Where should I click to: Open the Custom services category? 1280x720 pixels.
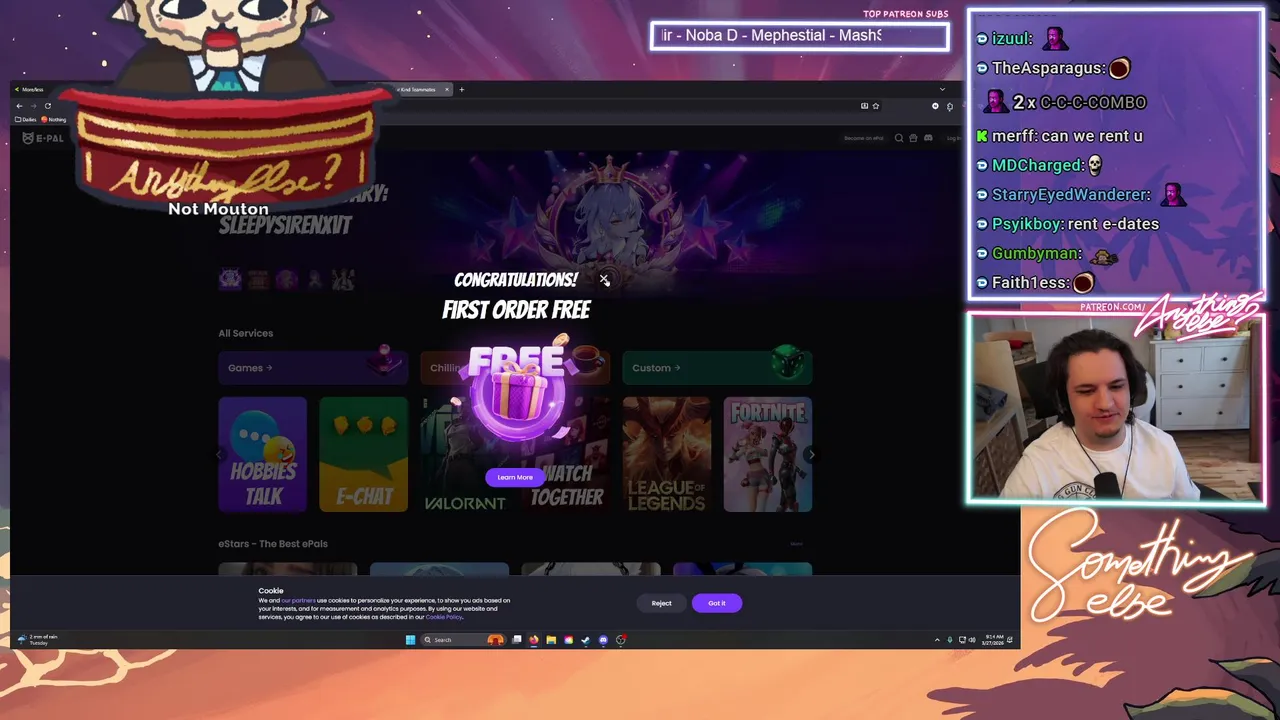[x=717, y=368]
